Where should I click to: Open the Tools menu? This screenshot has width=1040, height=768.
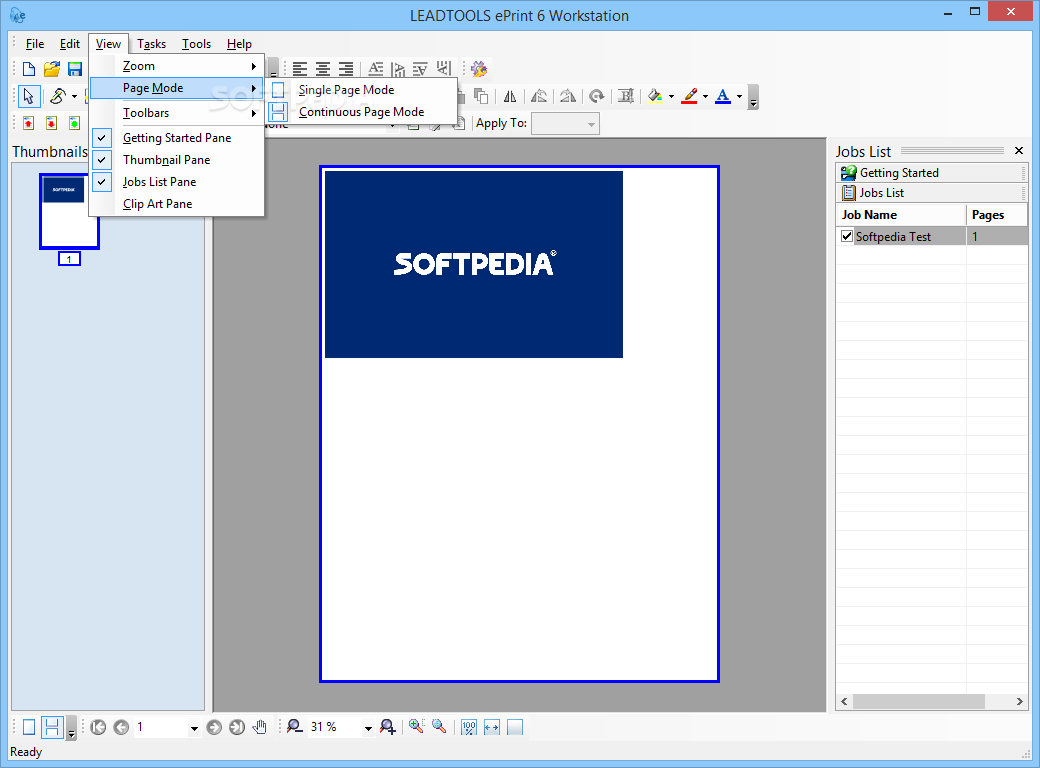(x=196, y=44)
